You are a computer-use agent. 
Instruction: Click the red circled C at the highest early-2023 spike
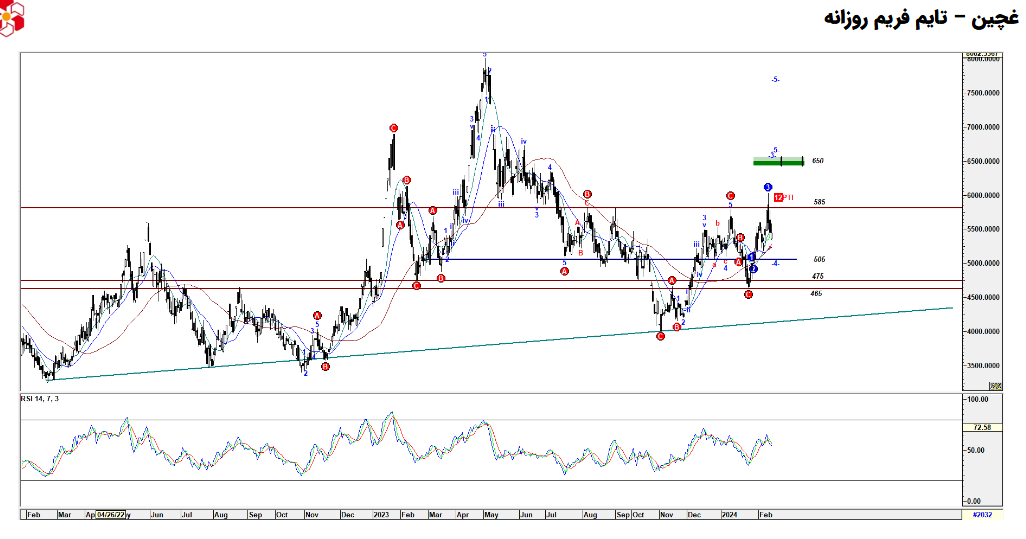coord(394,128)
